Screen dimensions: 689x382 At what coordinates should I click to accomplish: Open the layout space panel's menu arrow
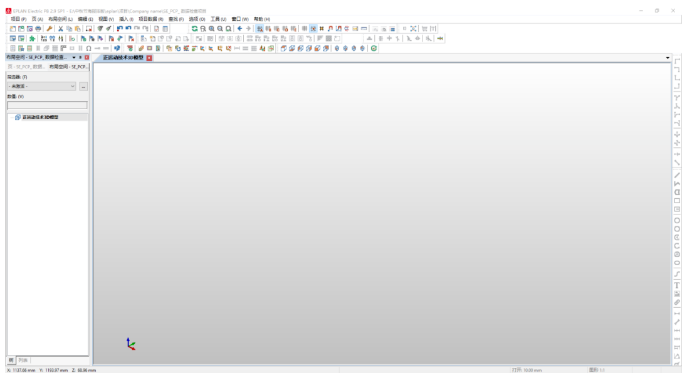click(x=74, y=58)
